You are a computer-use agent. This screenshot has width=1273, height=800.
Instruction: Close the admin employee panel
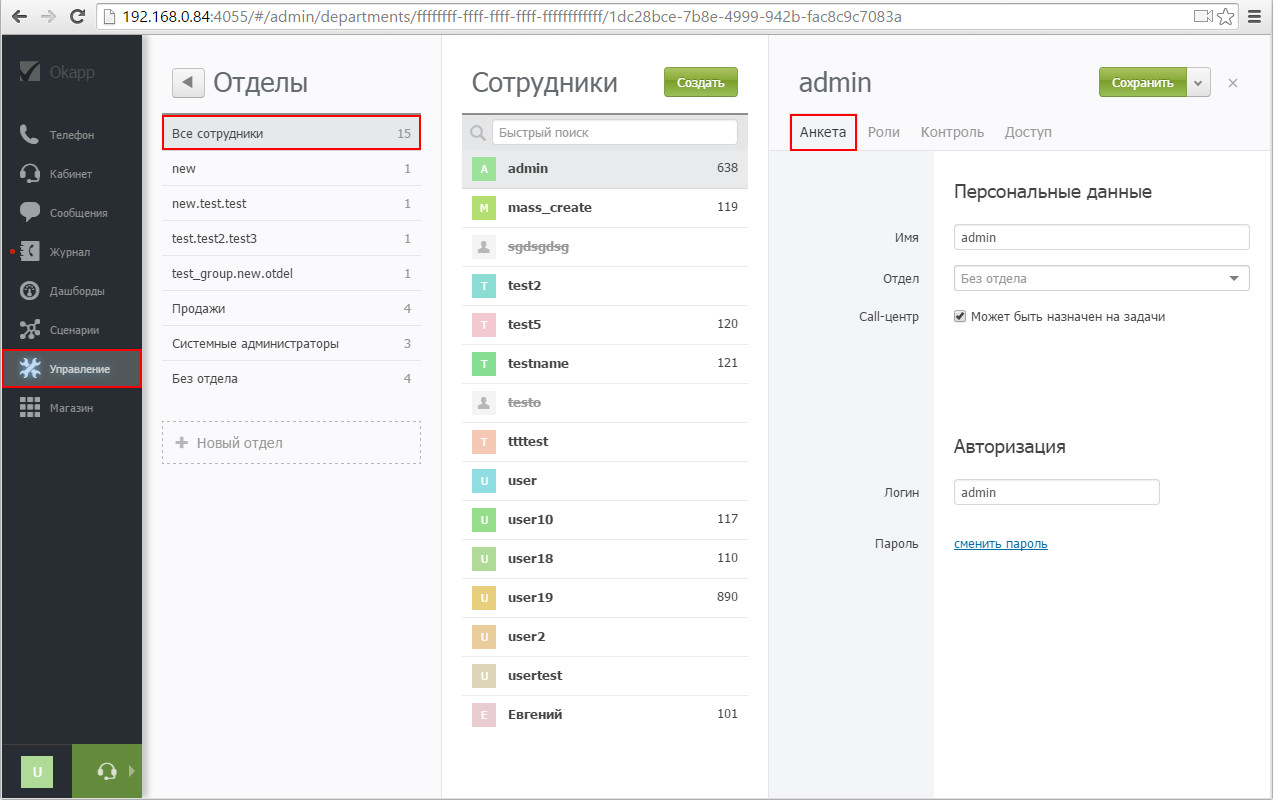tap(1233, 83)
